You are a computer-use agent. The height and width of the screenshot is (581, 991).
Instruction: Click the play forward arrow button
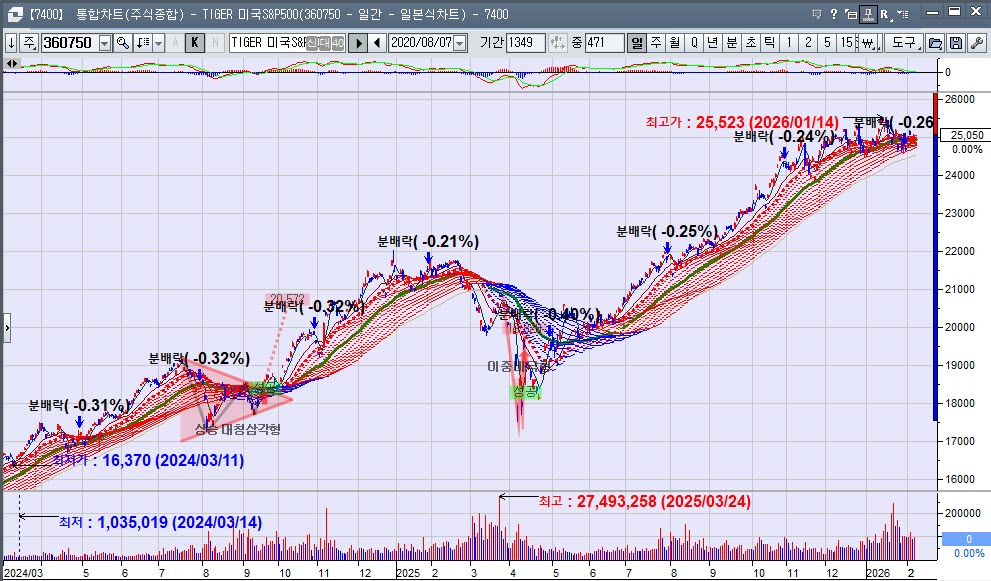click(x=358, y=43)
